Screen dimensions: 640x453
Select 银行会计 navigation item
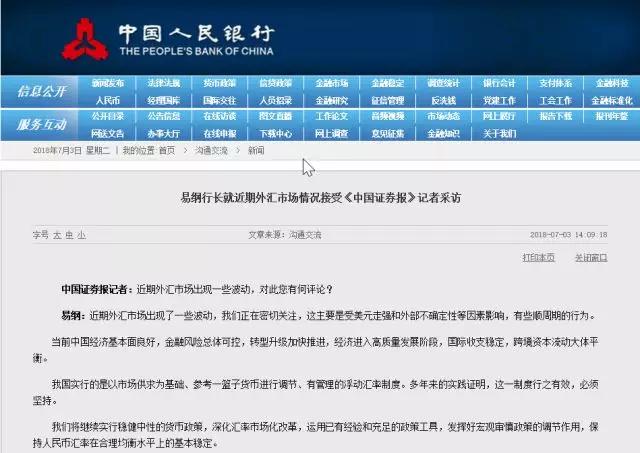tap(500, 83)
